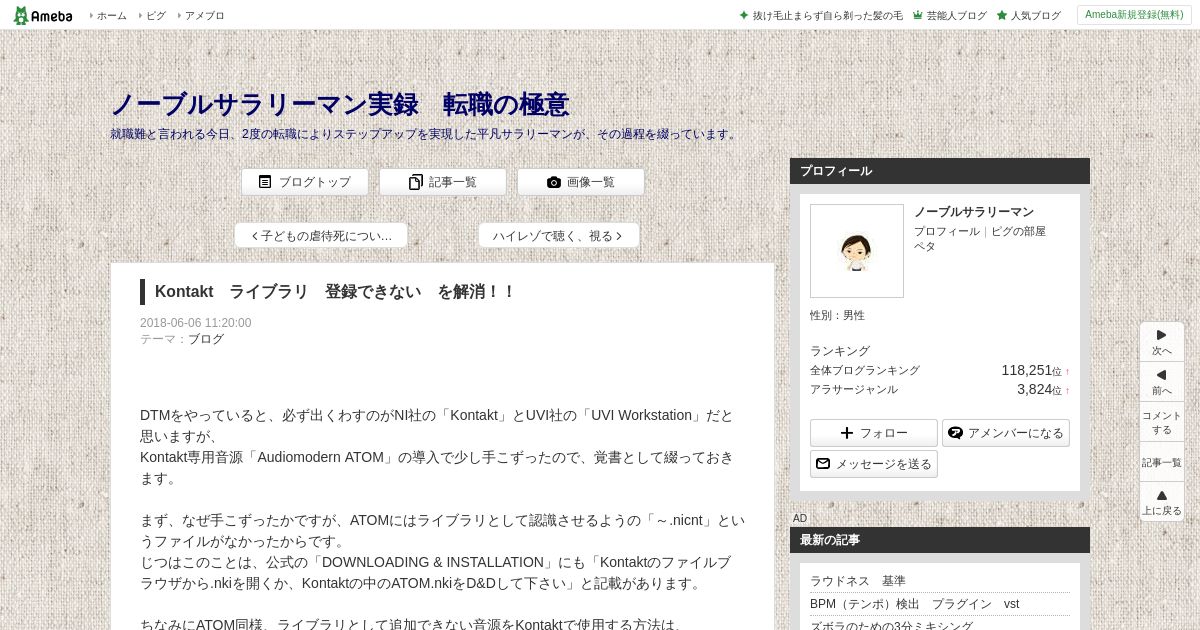Image resolution: width=1200 pixels, height=630 pixels.
Task: Click the crown icon beside 芸能人ブログ
Action: (918, 16)
